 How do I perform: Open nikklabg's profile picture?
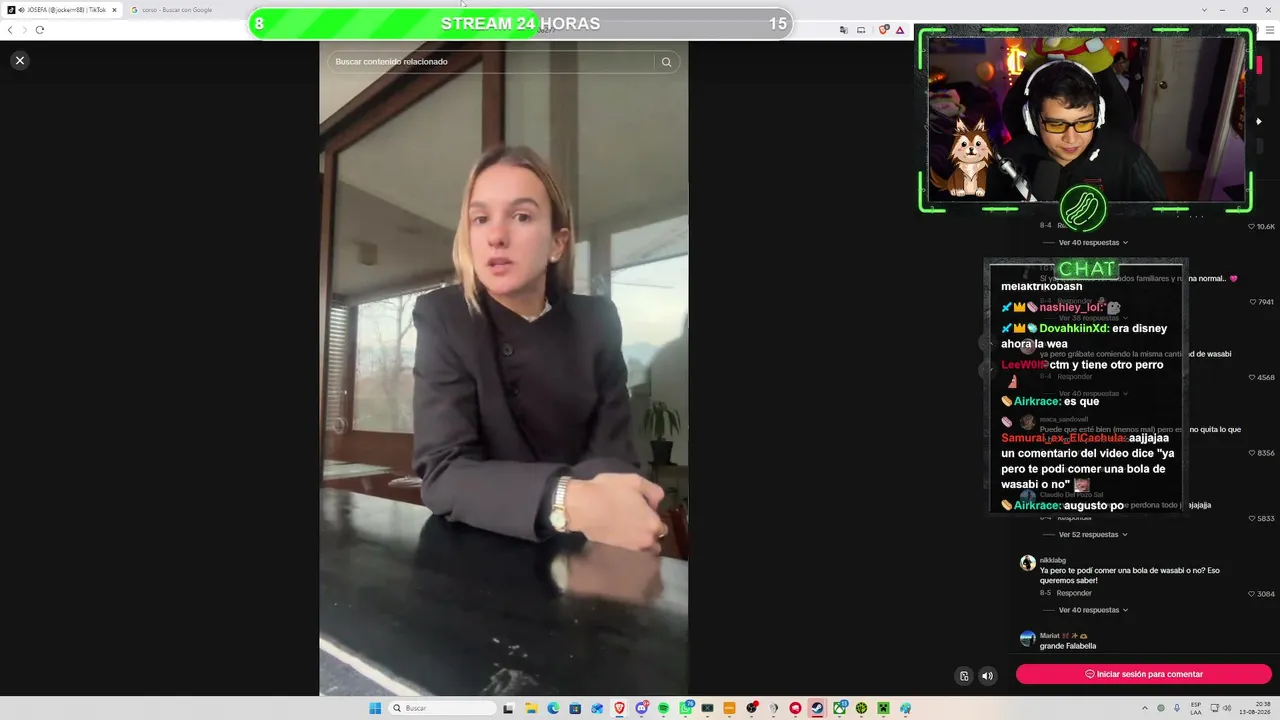(1027, 563)
